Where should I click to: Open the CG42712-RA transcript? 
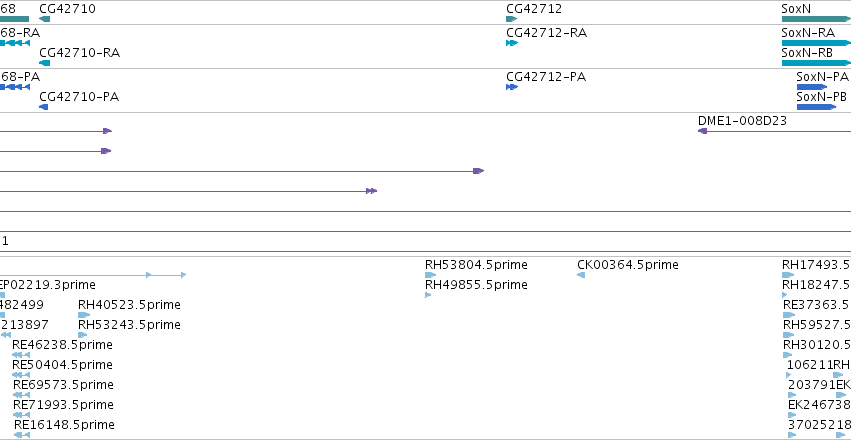[512, 43]
